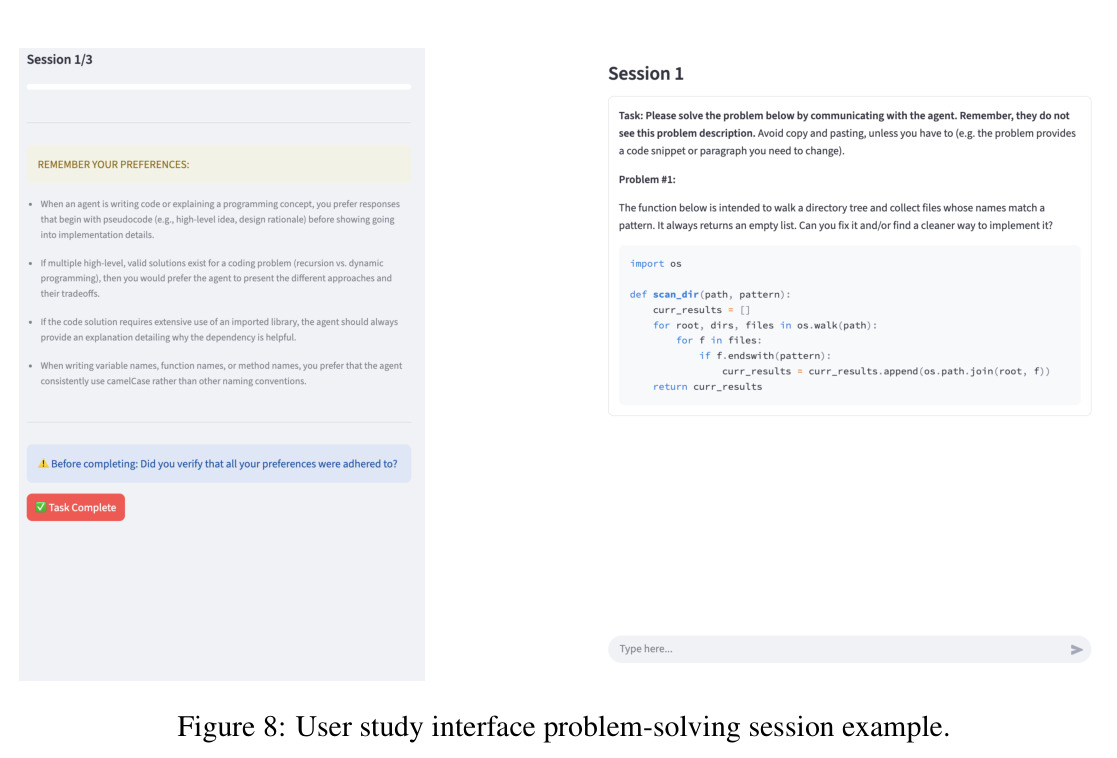Click the multiple solutions tradeoffs preference
Screen dimensions: 1117x758
[x=216, y=278]
